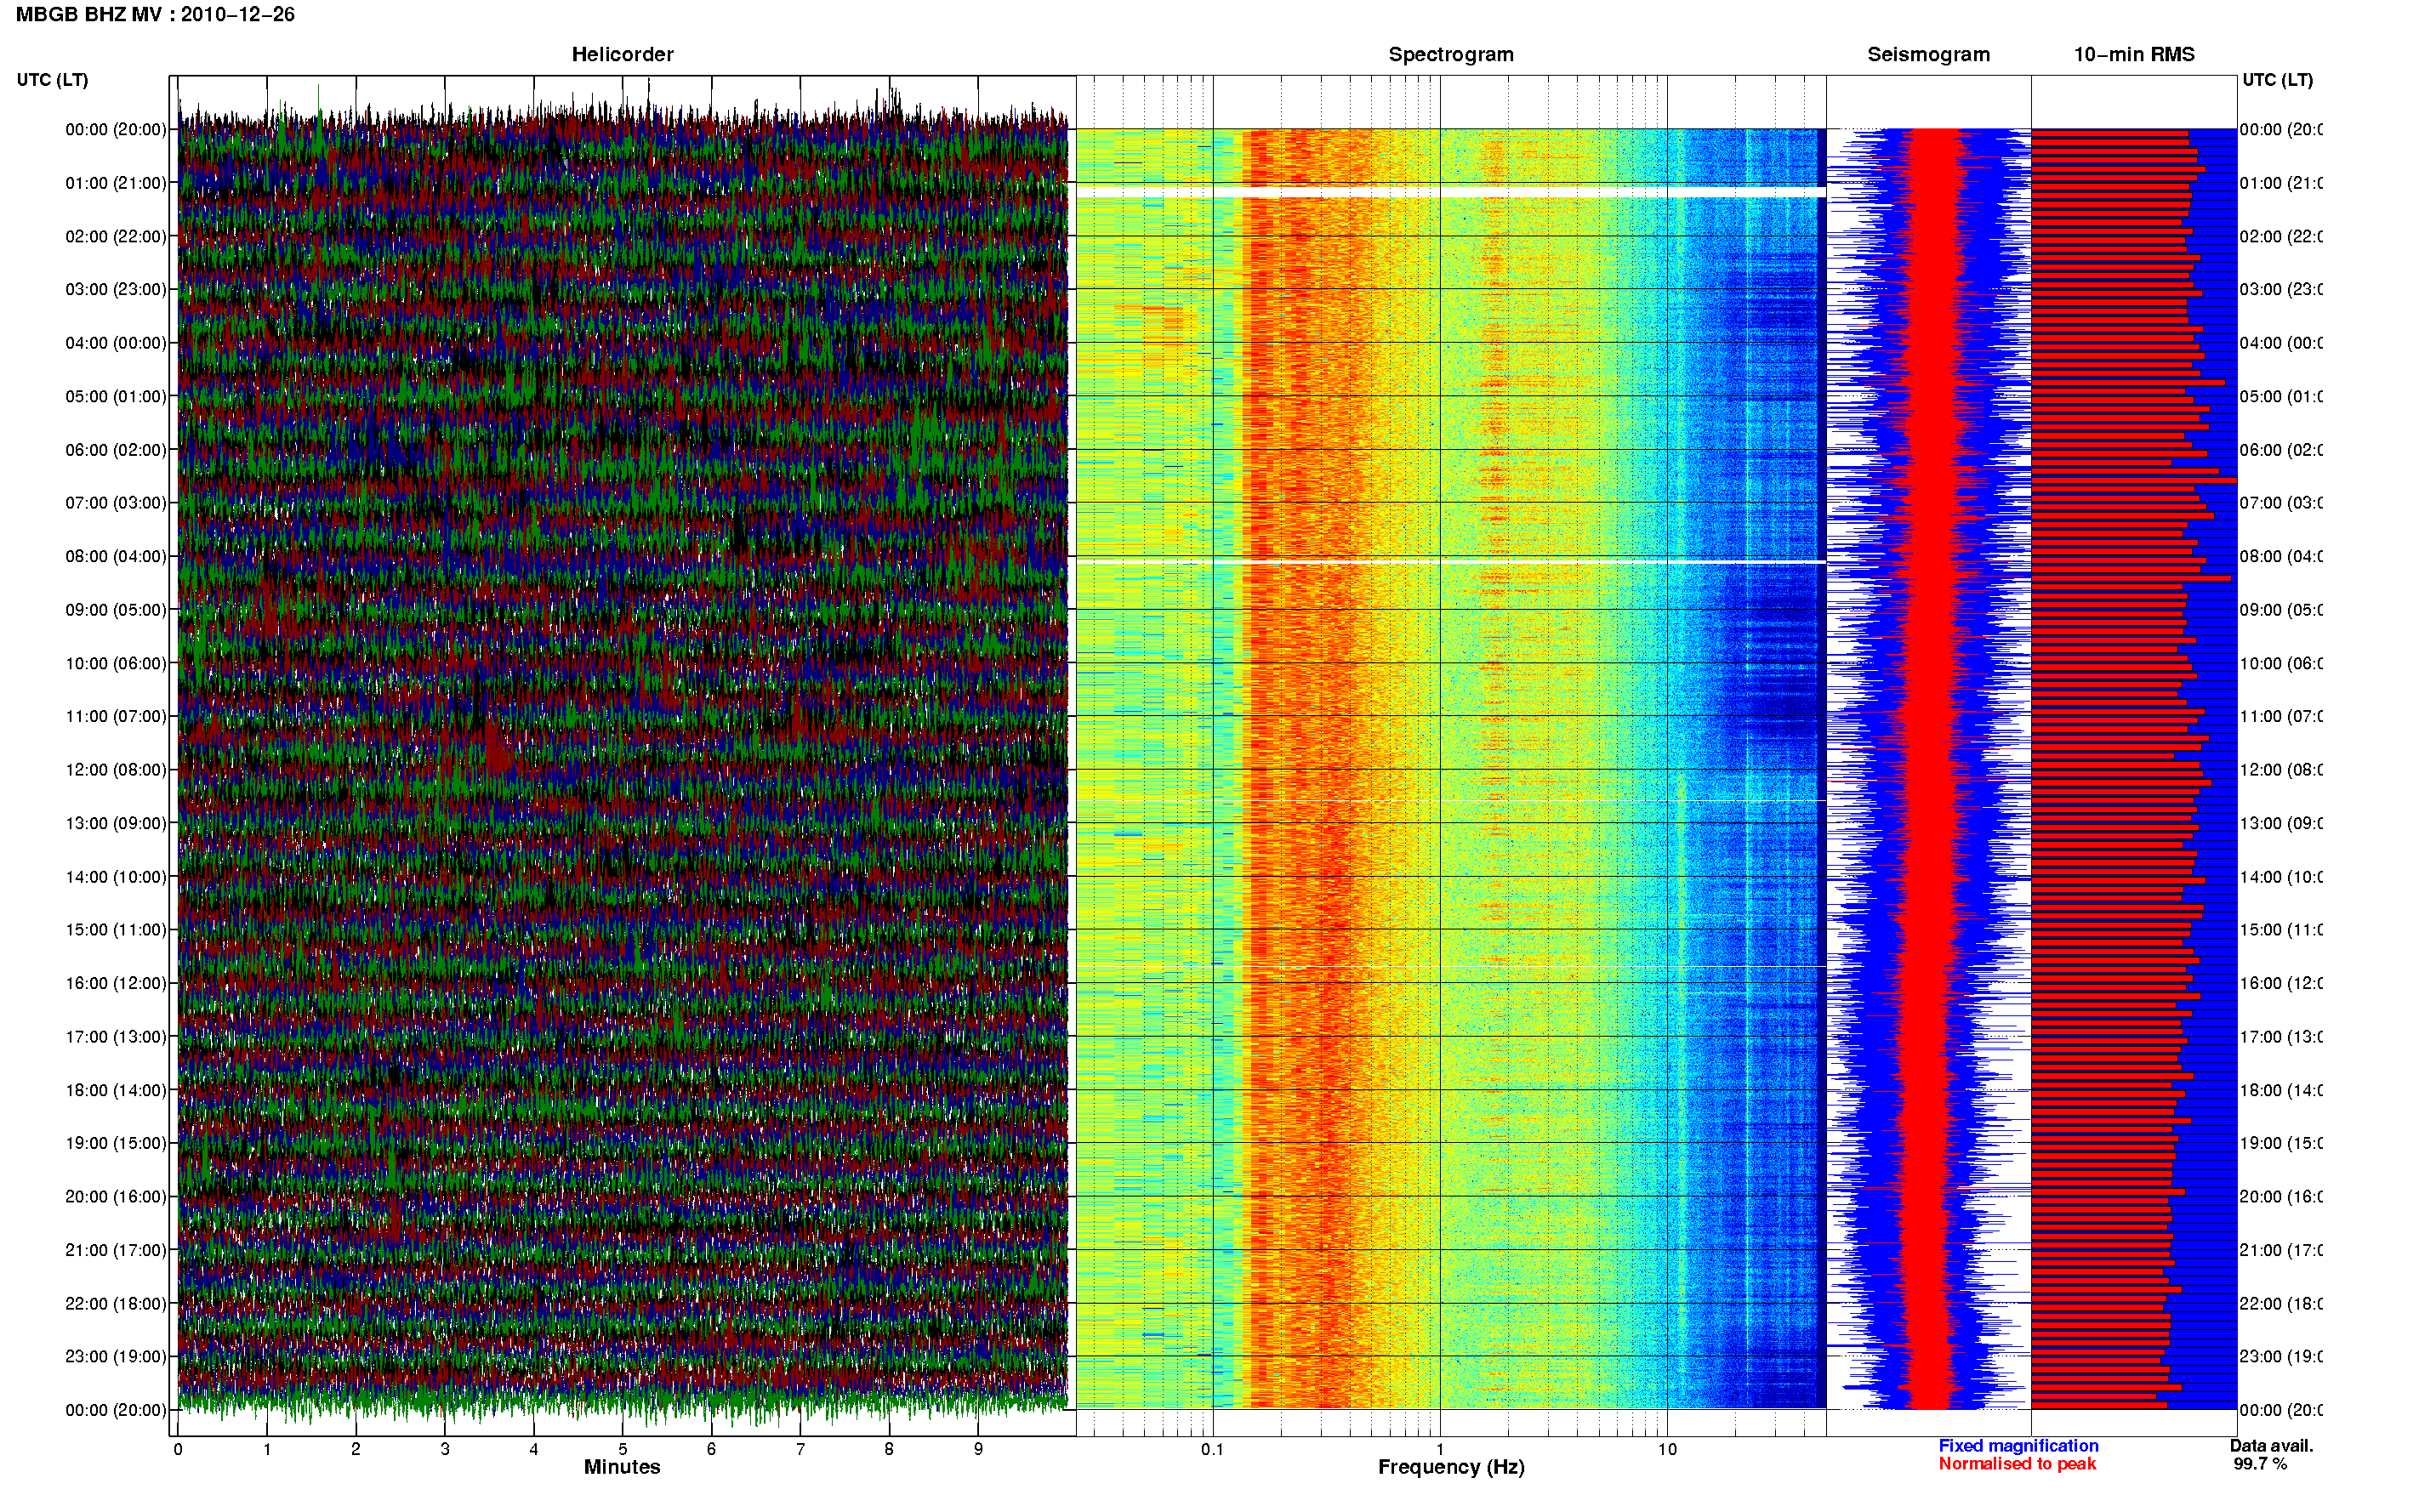Click the 21:00 (17:00) label on the left axis
Image resolution: width=2419 pixels, height=1512 pixels.
[116, 1250]
